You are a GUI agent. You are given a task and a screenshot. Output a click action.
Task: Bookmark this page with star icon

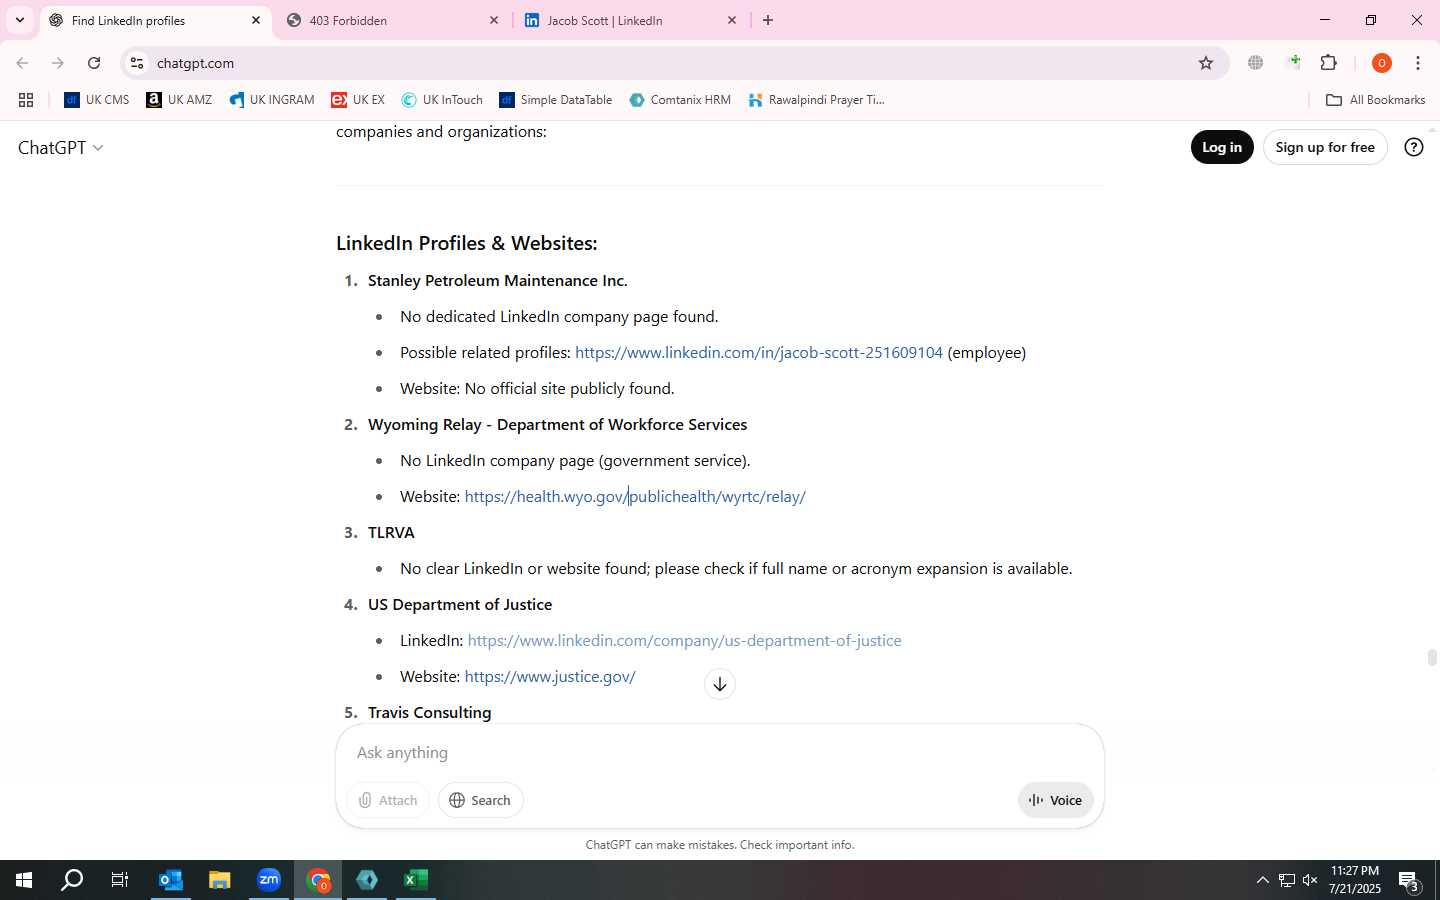(x=1206, y=63)
